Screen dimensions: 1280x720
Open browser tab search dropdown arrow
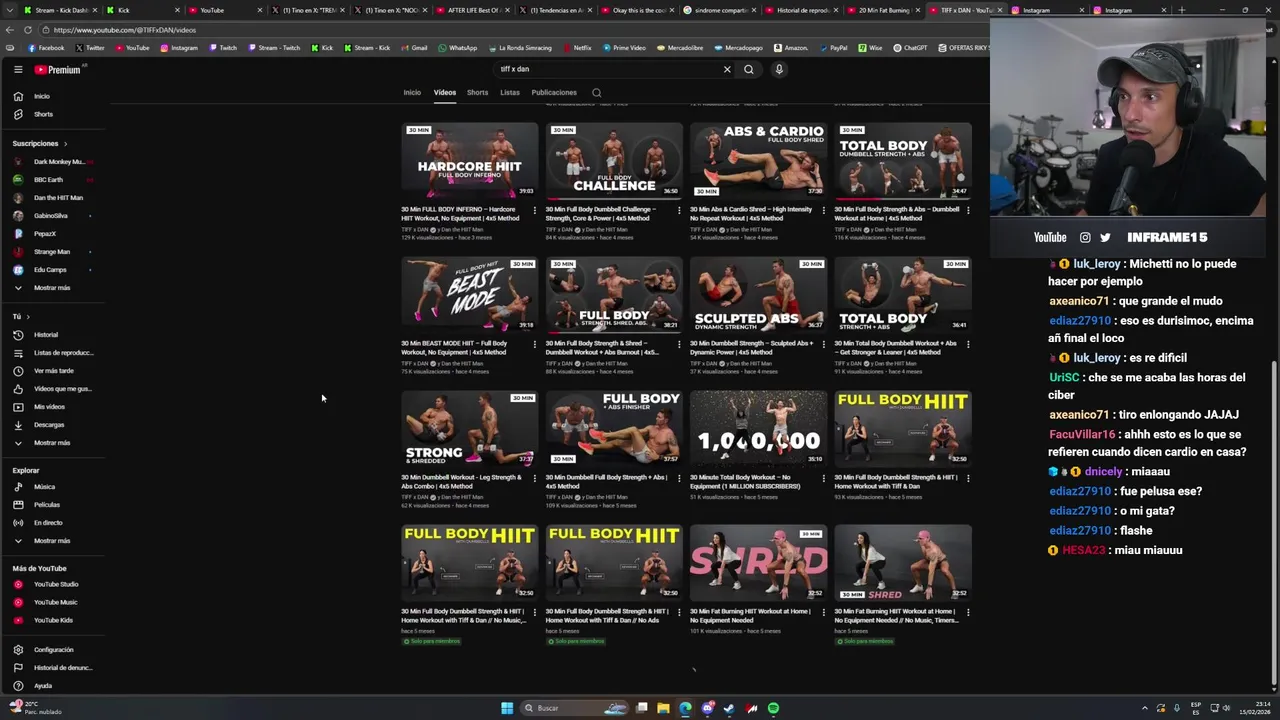[9, 10]
